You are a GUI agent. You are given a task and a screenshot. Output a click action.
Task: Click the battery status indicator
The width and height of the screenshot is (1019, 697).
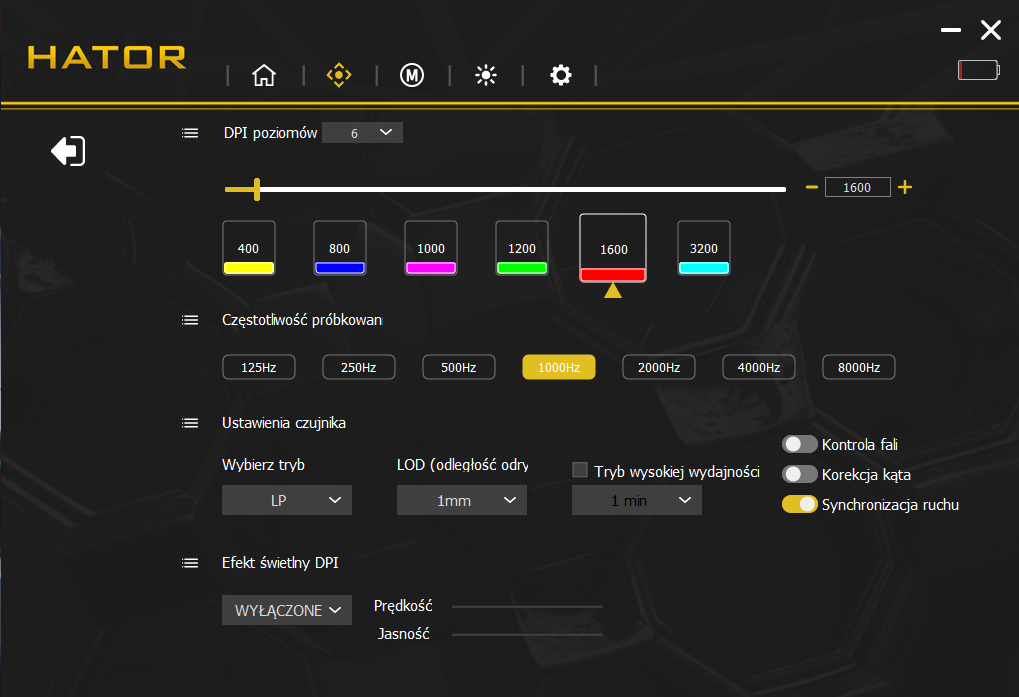[979, 70]
